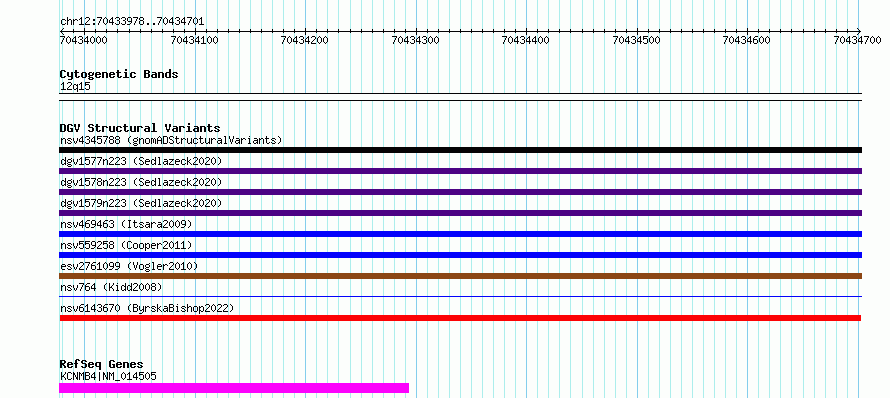This screenshot has width=890, height=398.
Task: Click the magenta KCNMB4 gene bar
Action: coord(234,388)
